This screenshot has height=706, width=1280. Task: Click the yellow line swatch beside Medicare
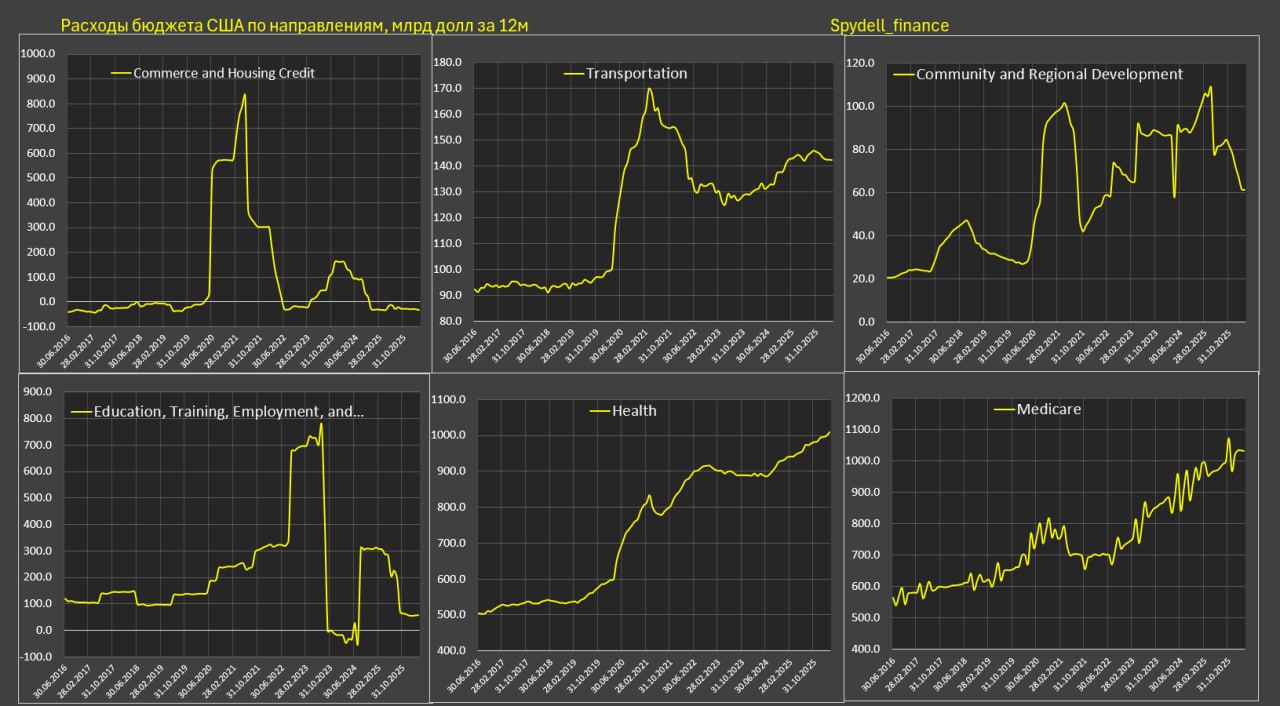pos(1004,409)
